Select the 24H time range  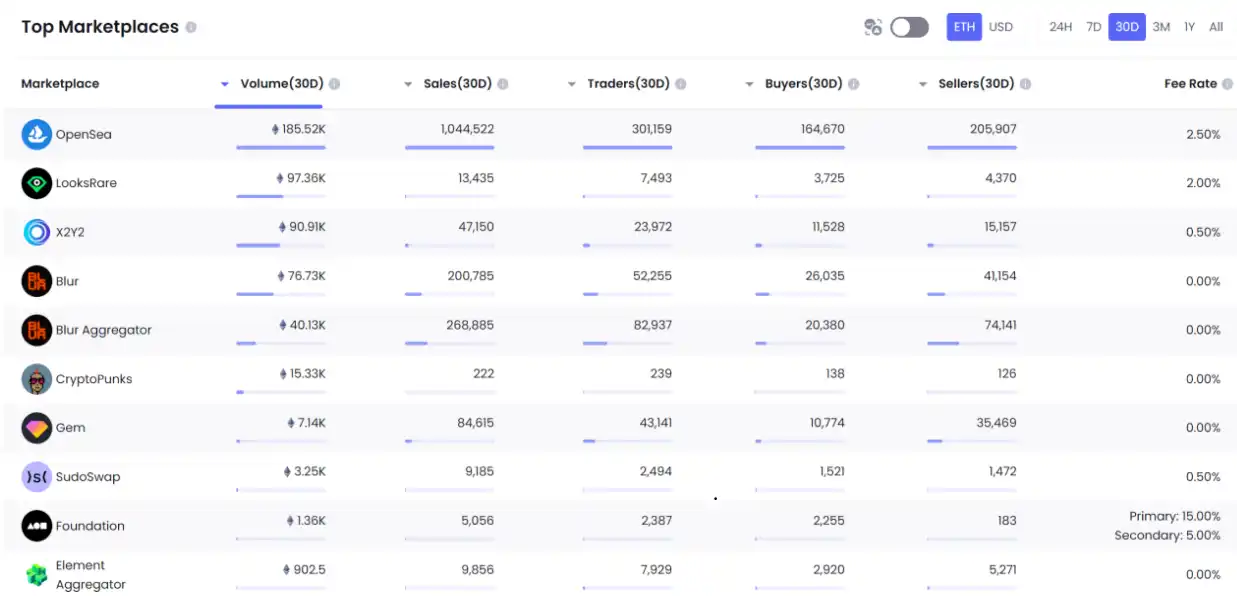pos(1061,27)
